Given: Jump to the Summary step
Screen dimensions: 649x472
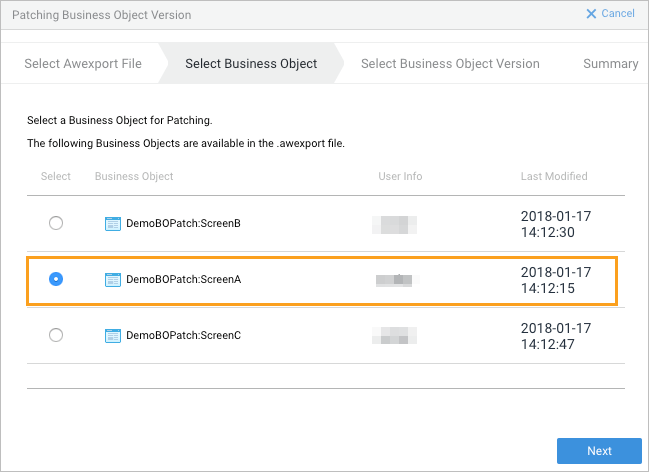Looking at the screenshot, I should 610,64.
